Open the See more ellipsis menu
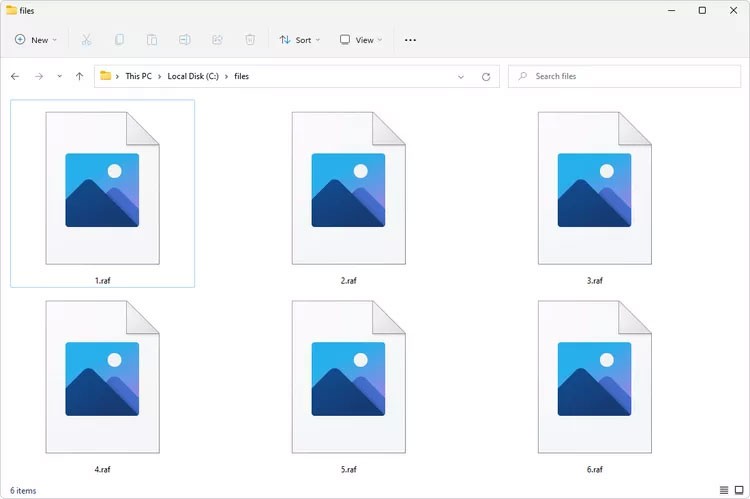This screenshot has width=750, height=499. [410, 40]
